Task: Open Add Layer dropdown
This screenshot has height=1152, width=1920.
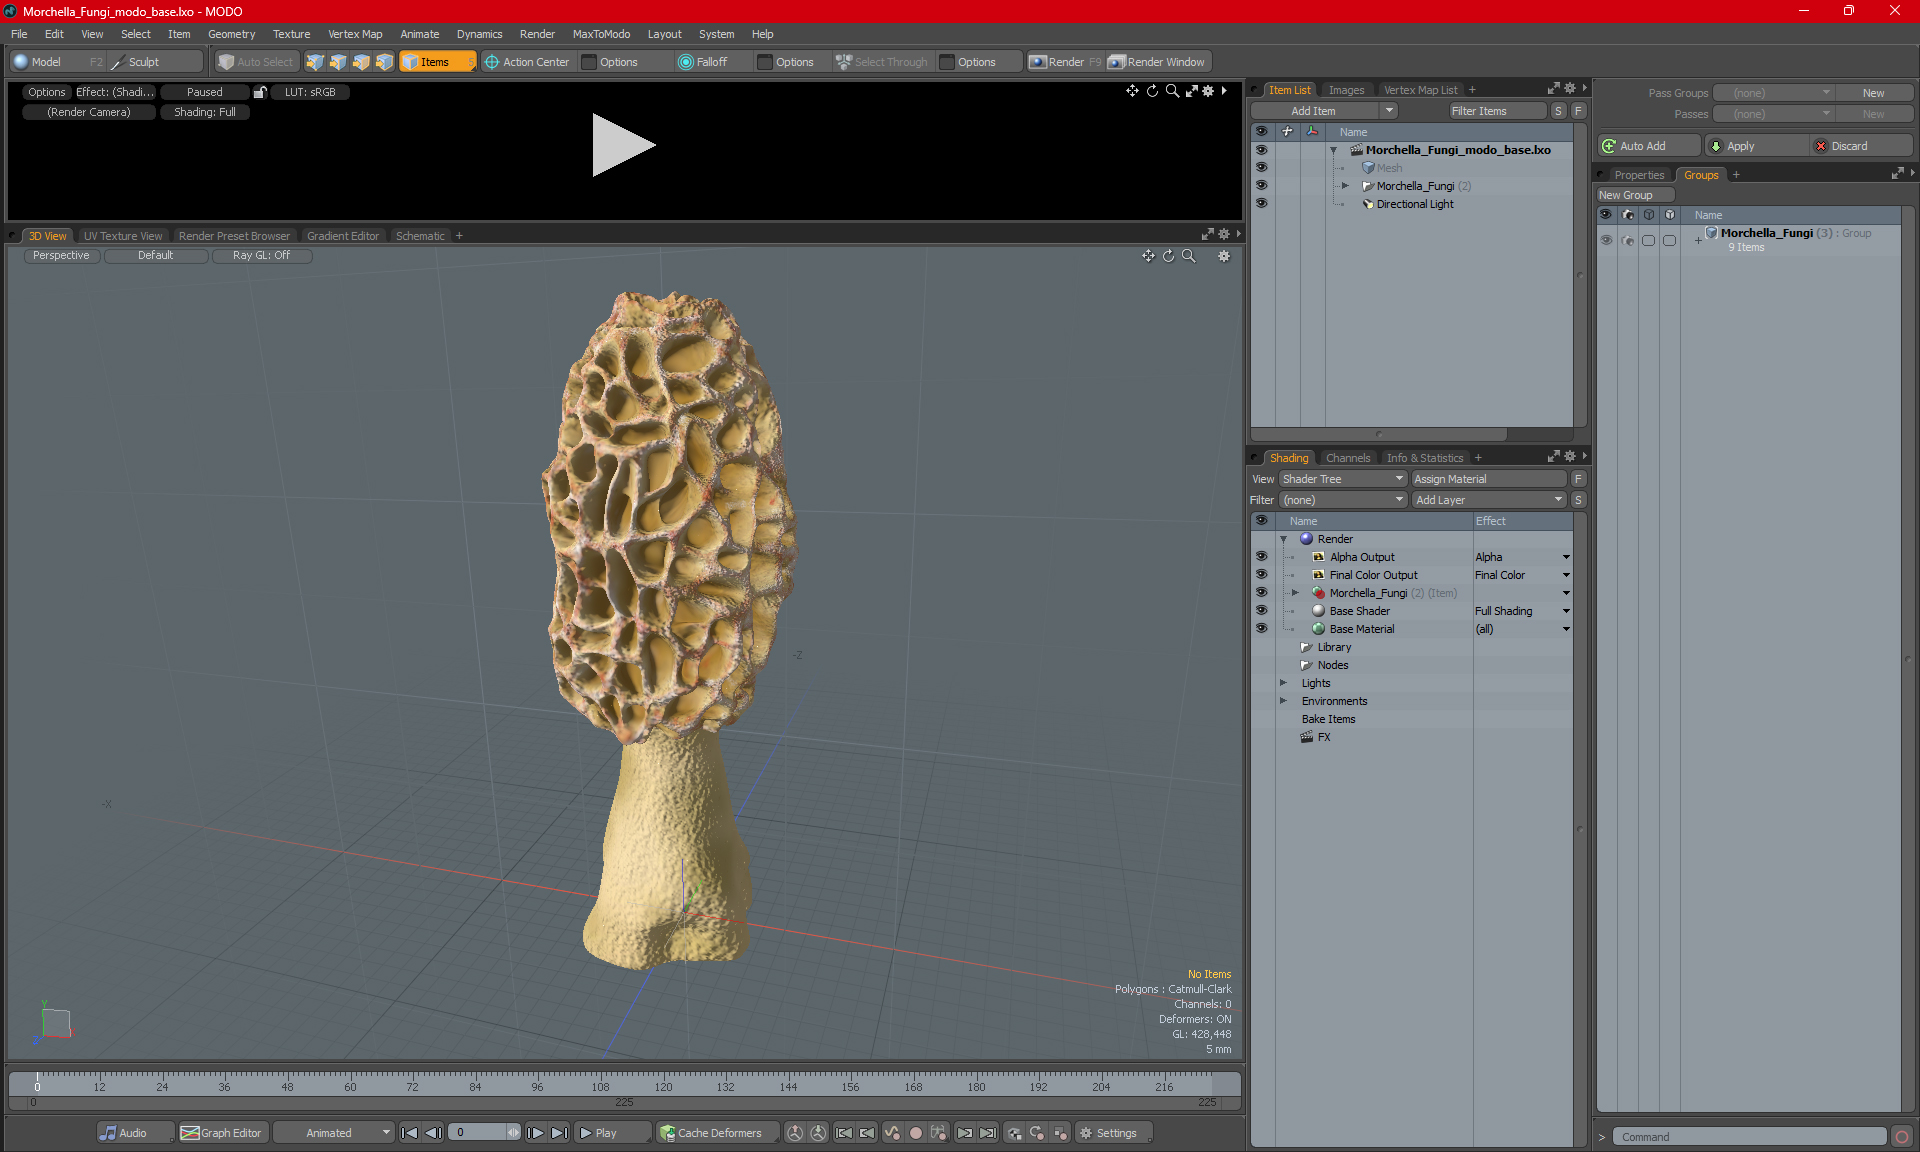Action: pos(1489,500)
